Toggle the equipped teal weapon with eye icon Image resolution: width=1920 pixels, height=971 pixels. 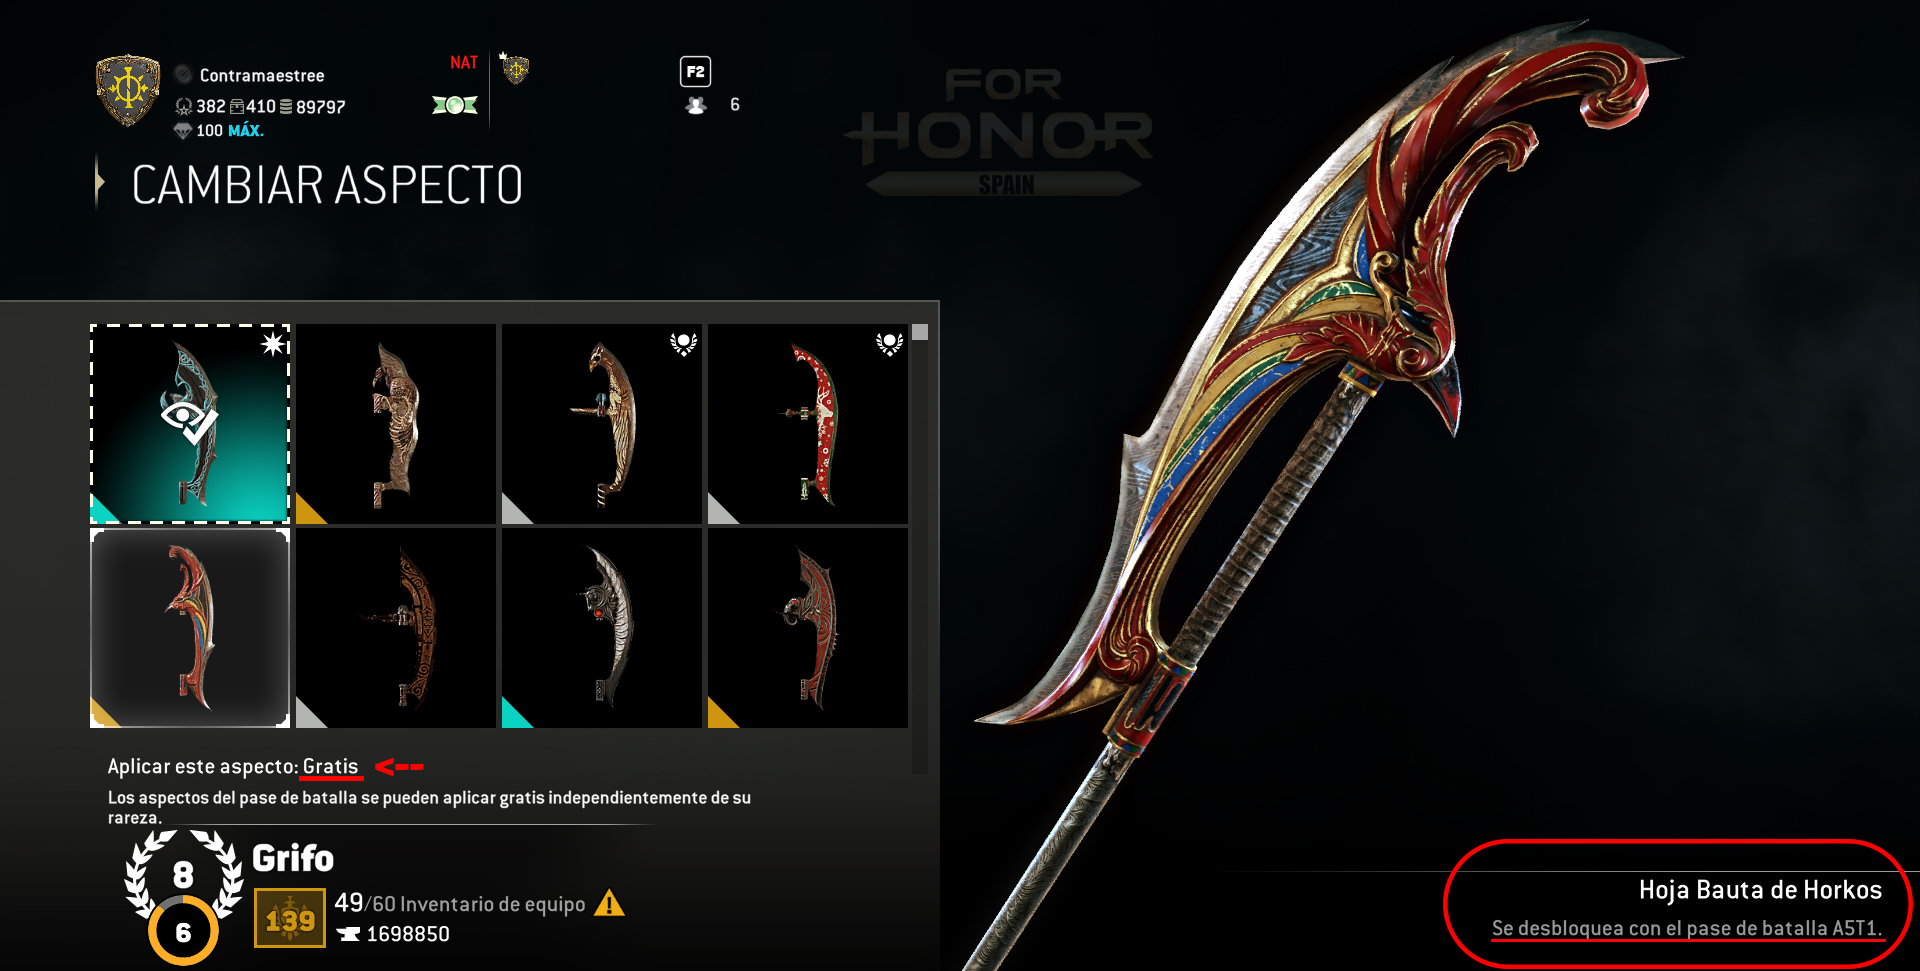pos(190,424)
